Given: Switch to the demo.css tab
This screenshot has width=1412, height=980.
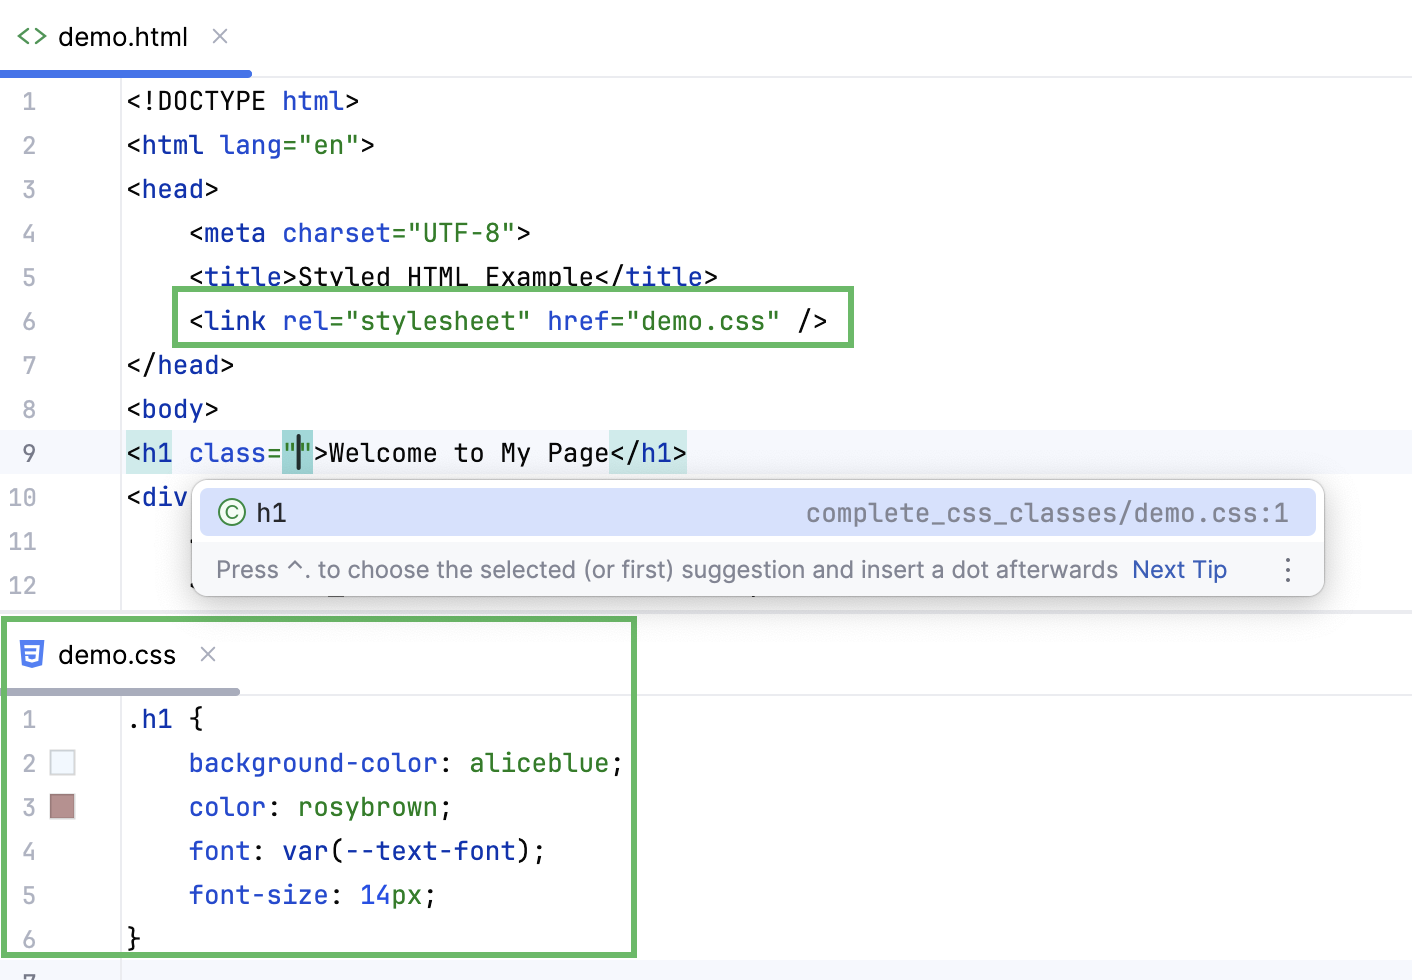Looking at the screenshot, I should tap(117, 655).
